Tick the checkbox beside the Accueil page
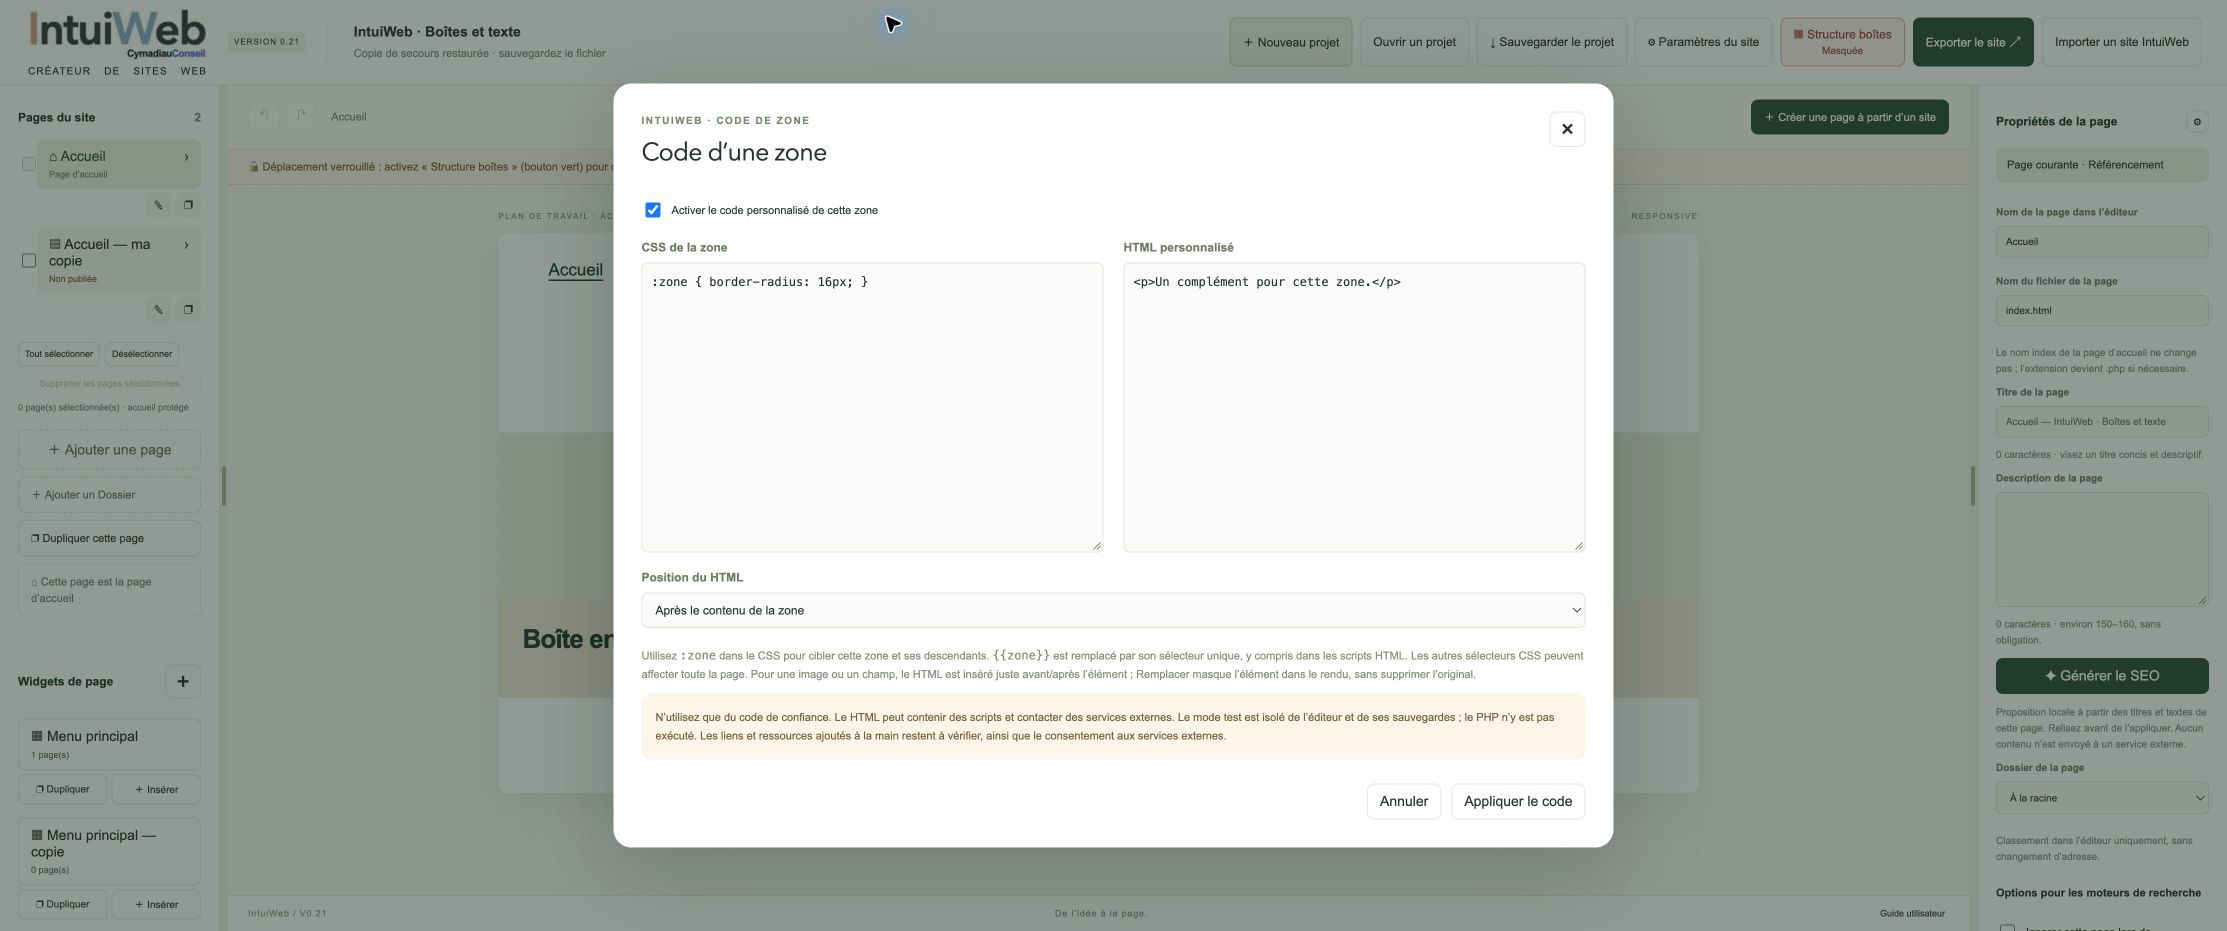 click(29, 164)
